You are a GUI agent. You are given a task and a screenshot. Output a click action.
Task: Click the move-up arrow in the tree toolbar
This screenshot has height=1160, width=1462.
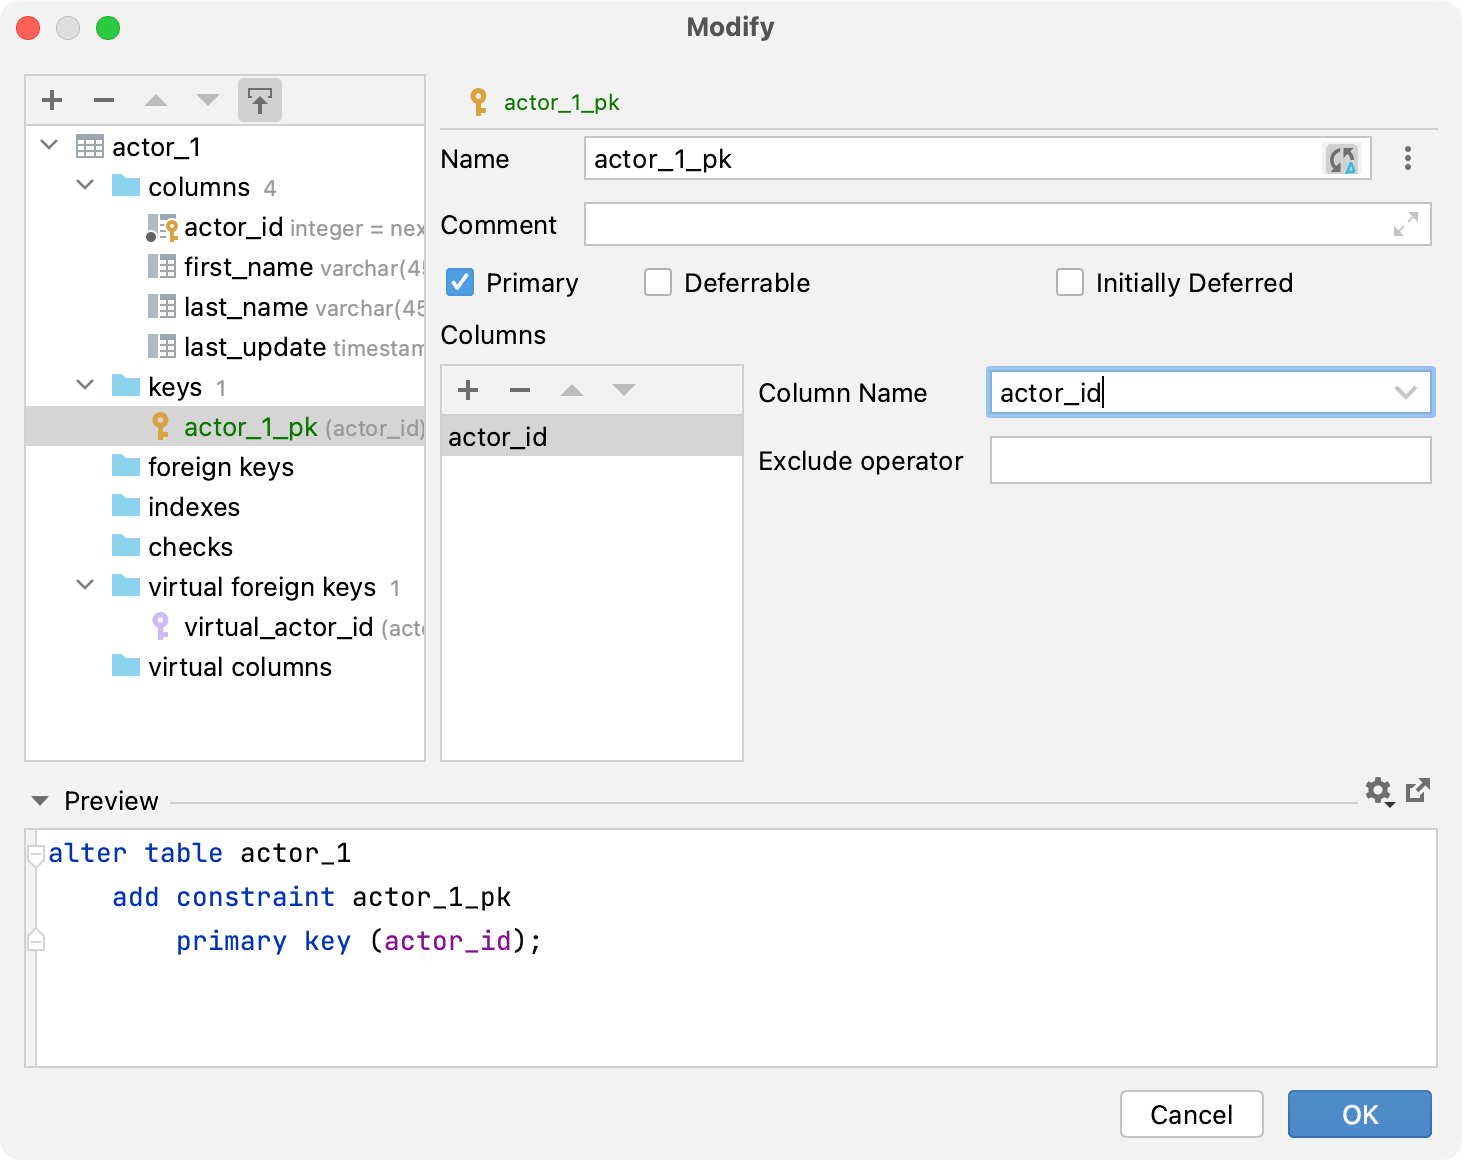pos(155,100)
